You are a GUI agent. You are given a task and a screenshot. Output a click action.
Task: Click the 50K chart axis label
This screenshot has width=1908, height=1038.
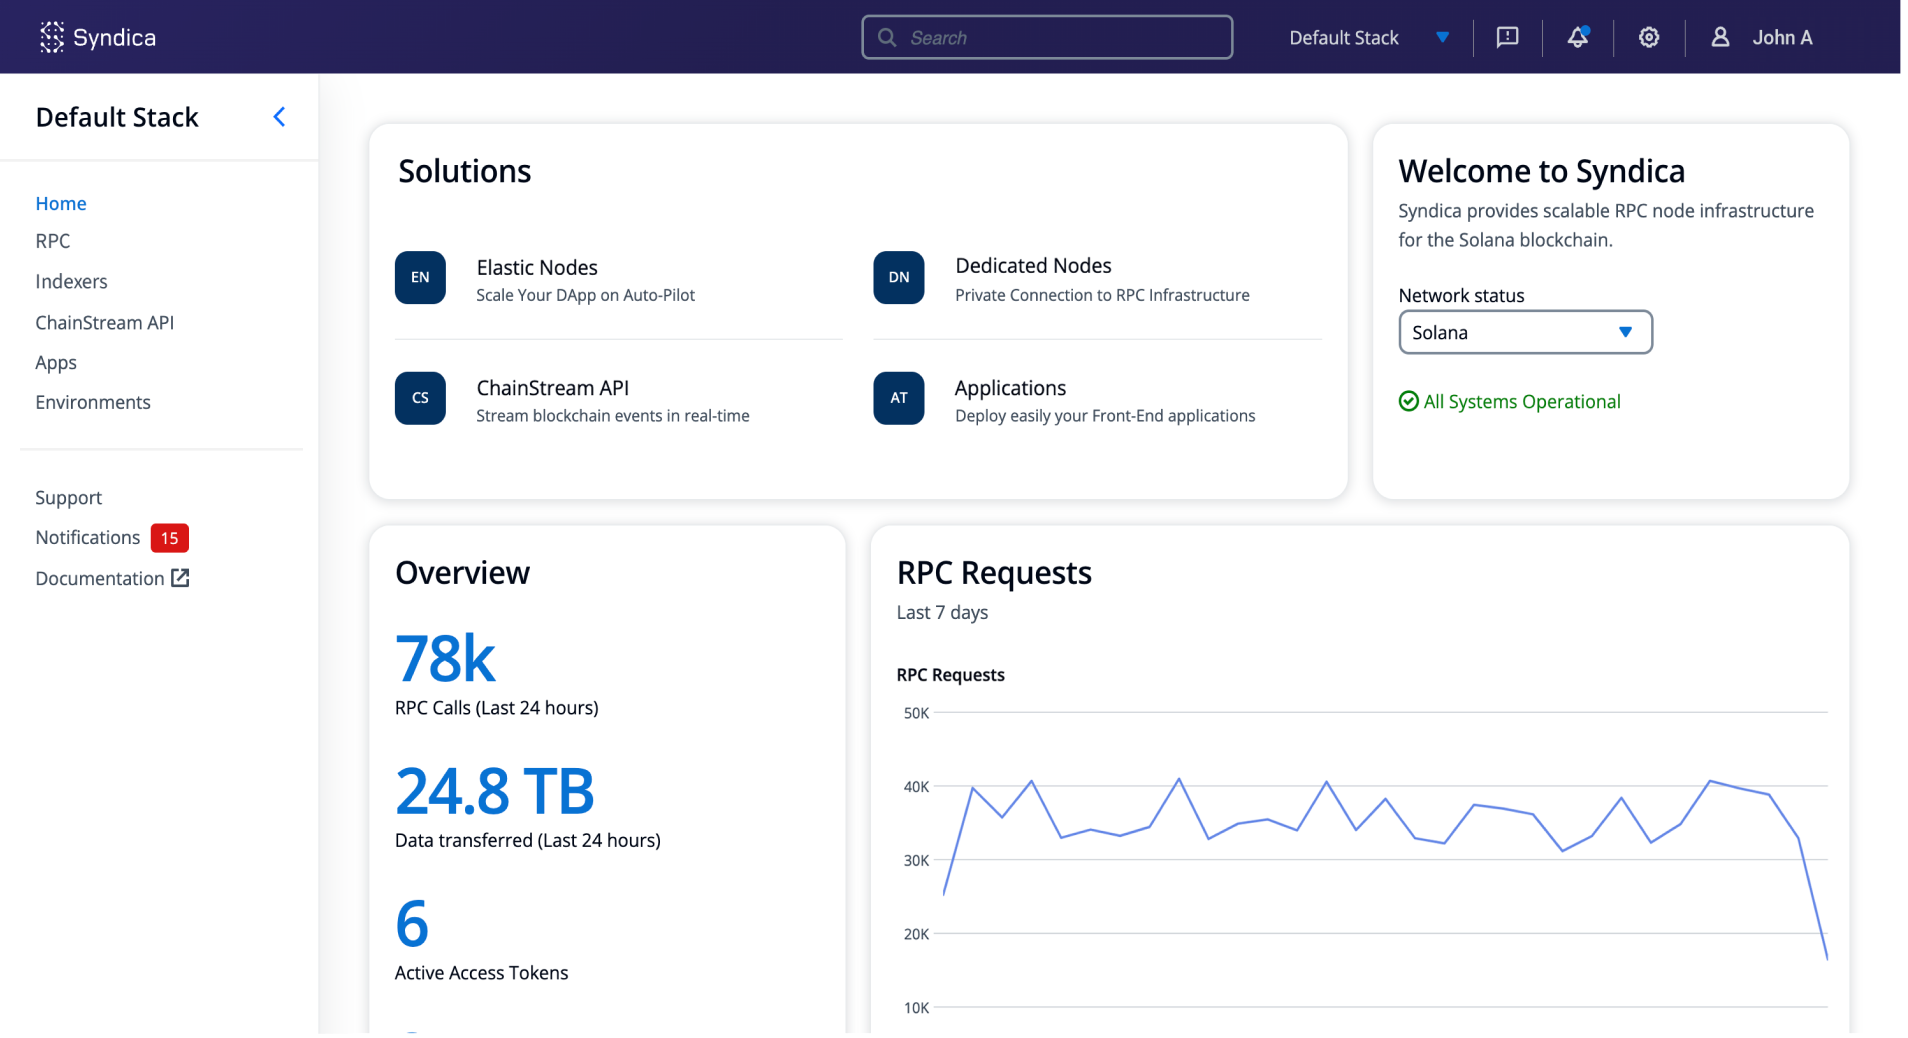(916, 713)
